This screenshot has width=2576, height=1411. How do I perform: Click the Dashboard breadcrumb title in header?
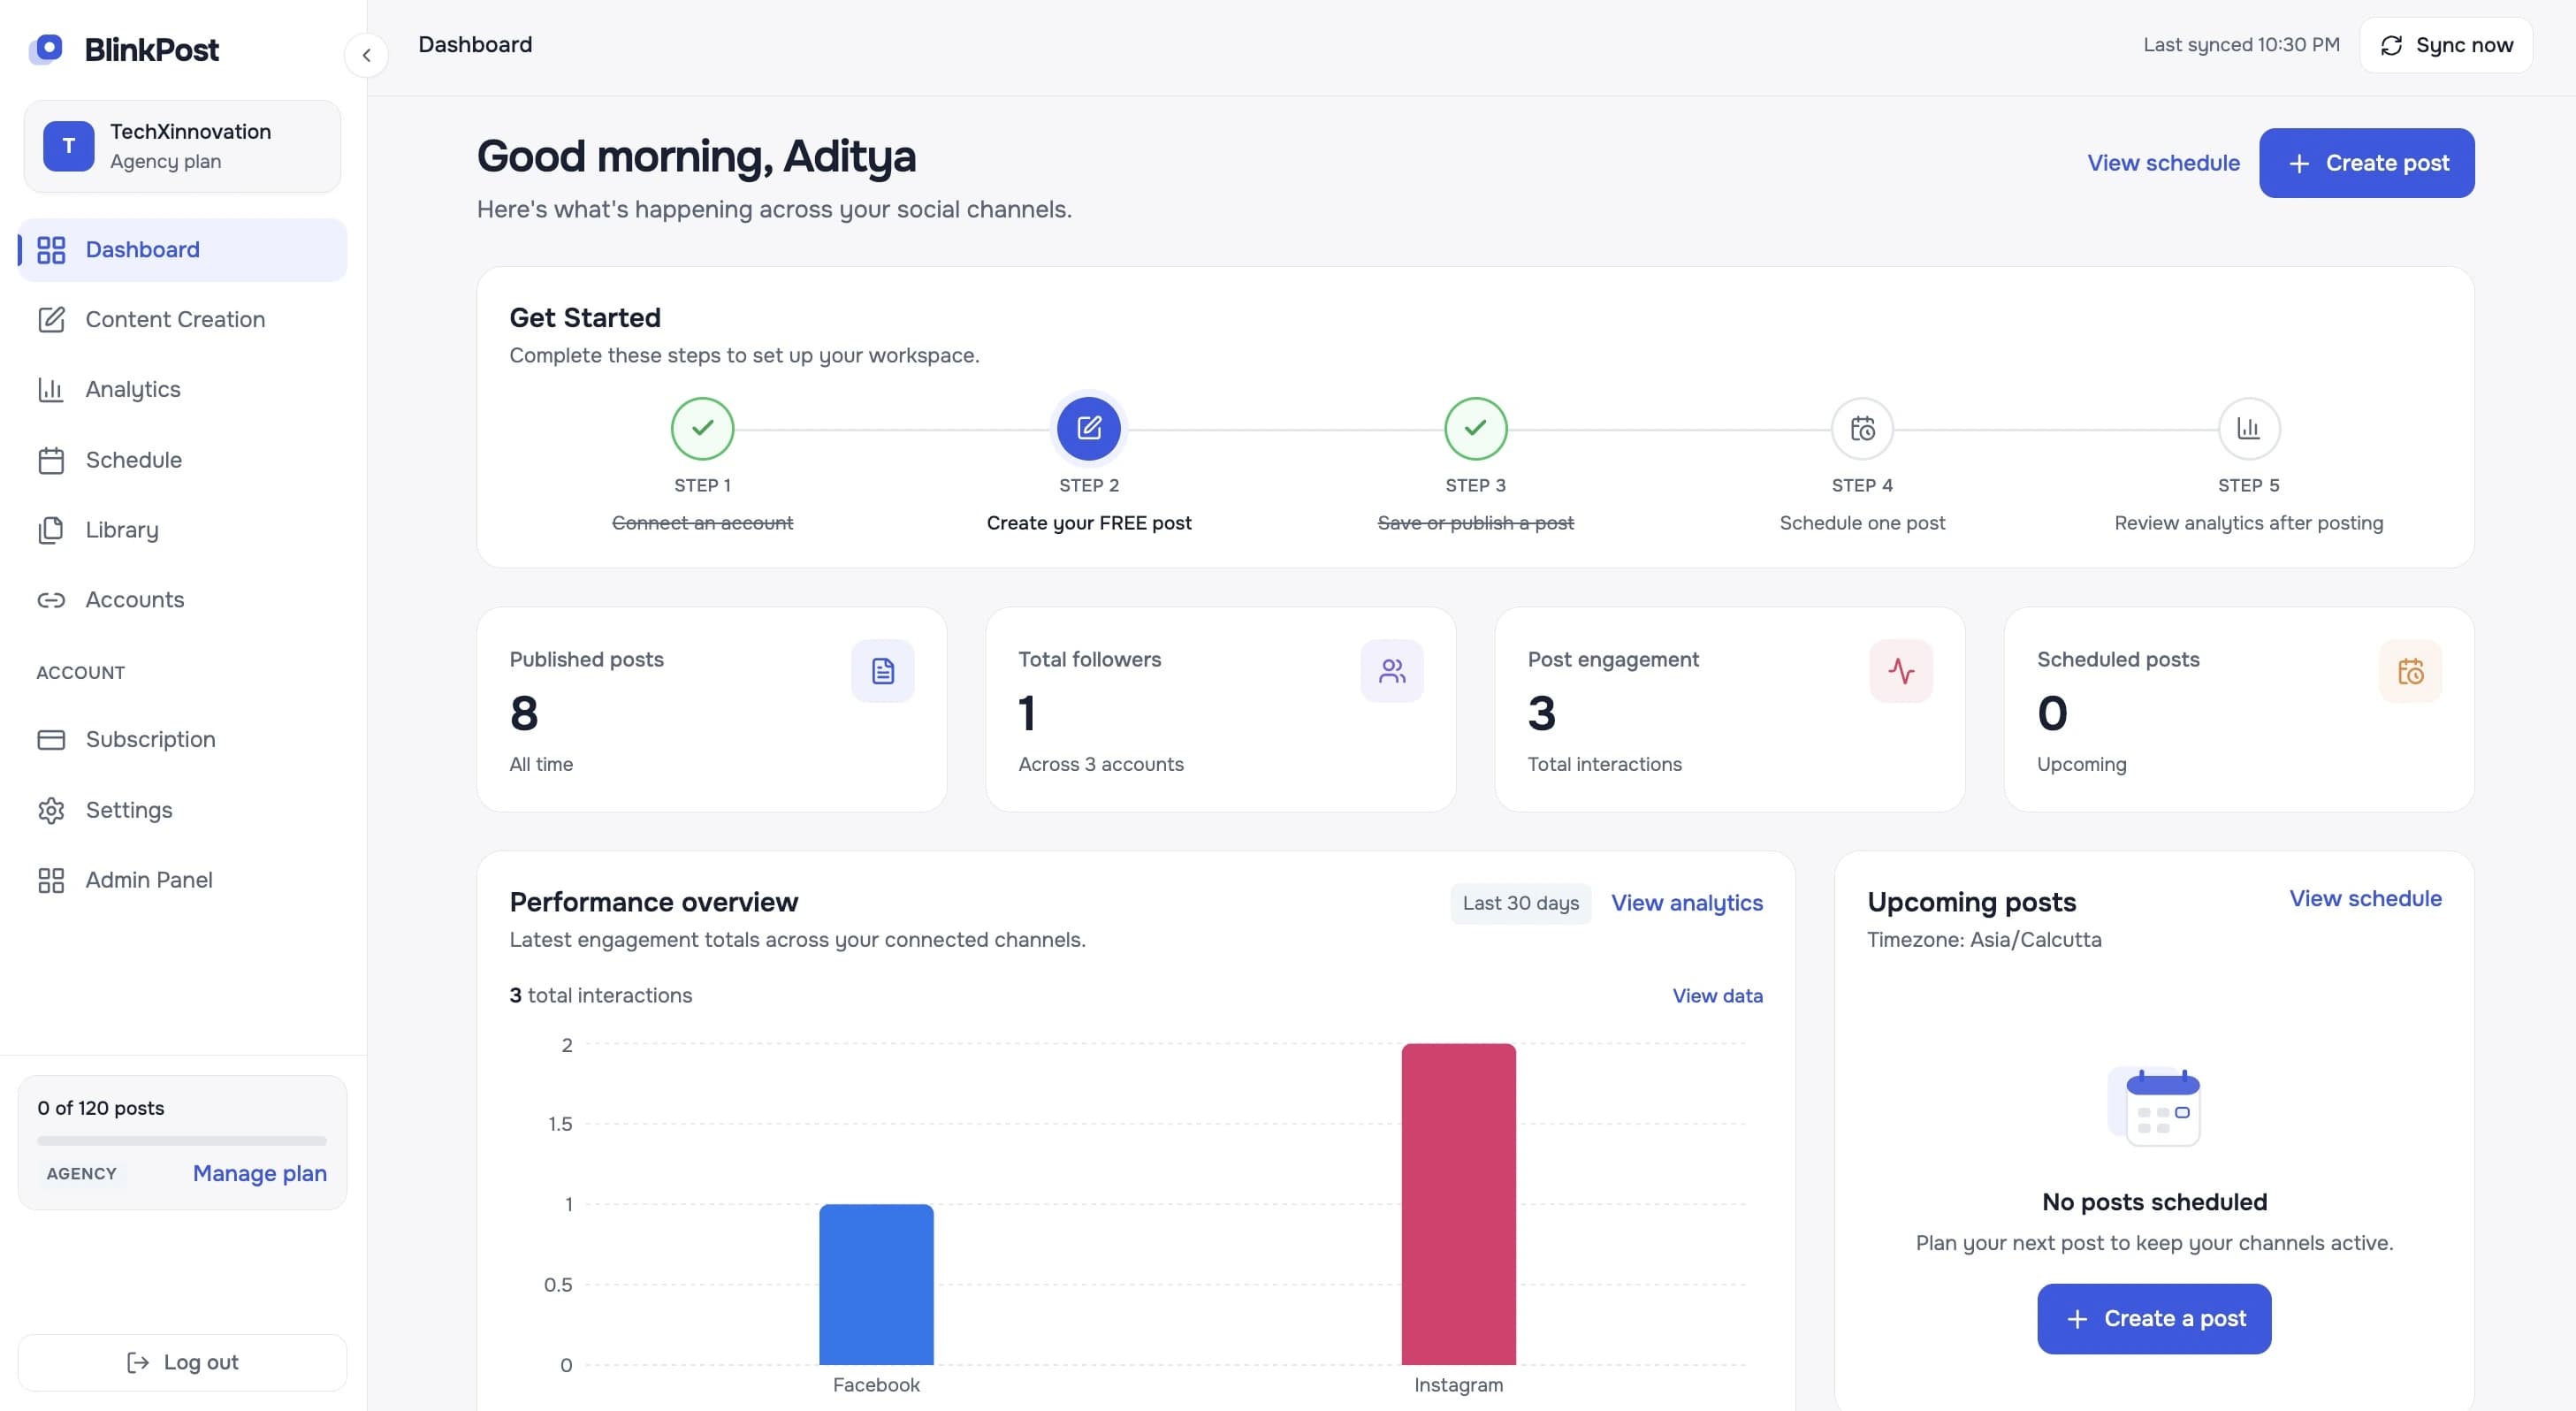tap(475, 45)
